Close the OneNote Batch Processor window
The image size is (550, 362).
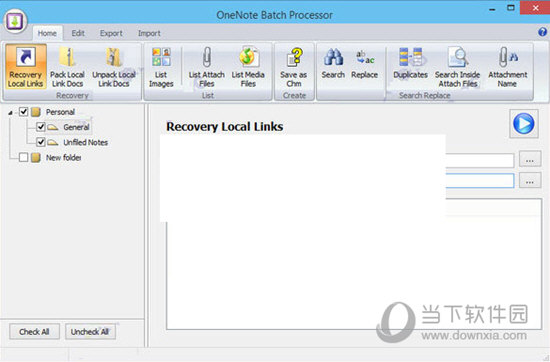(535, 8)
